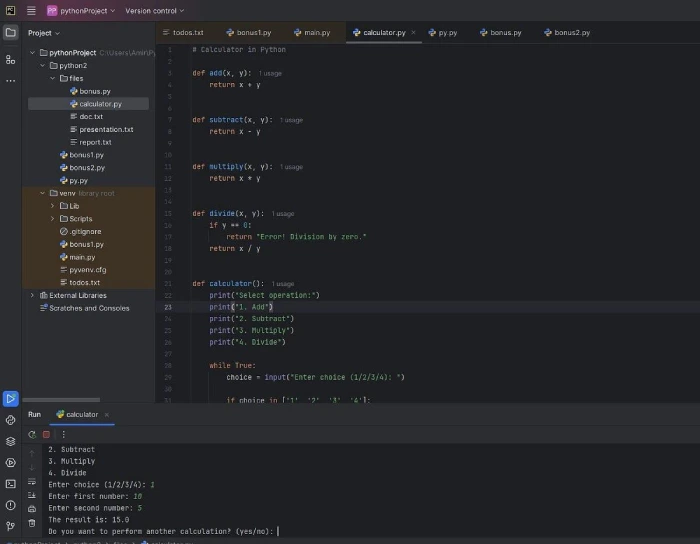Screen dimensions: 700x544
Task: Rerun the calculator script
Action: click(x=32, y=434)
